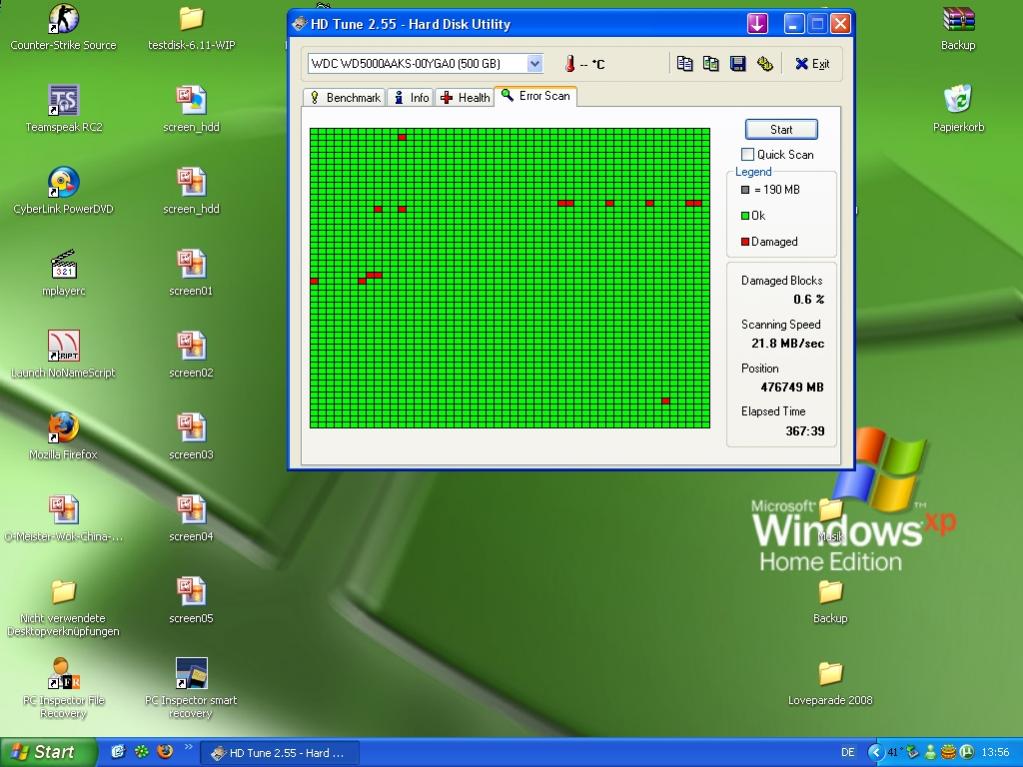This screenshot has width=1023, height=767.
Task: Select Backup archive icon at top right
Action: click(x=958, y=27)
